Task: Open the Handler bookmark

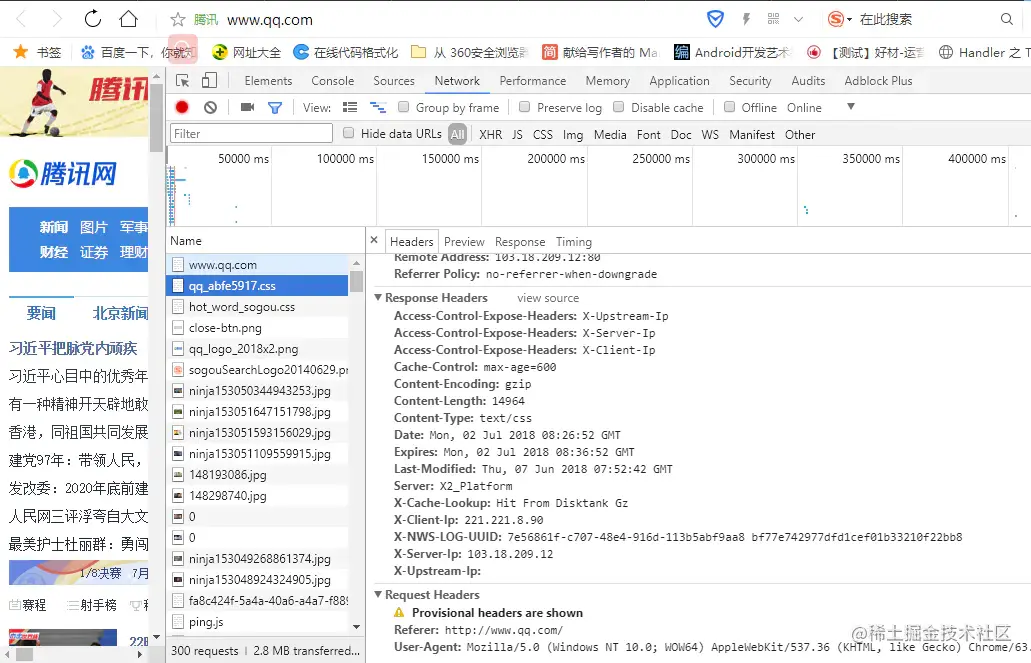Action: [984, 52]
